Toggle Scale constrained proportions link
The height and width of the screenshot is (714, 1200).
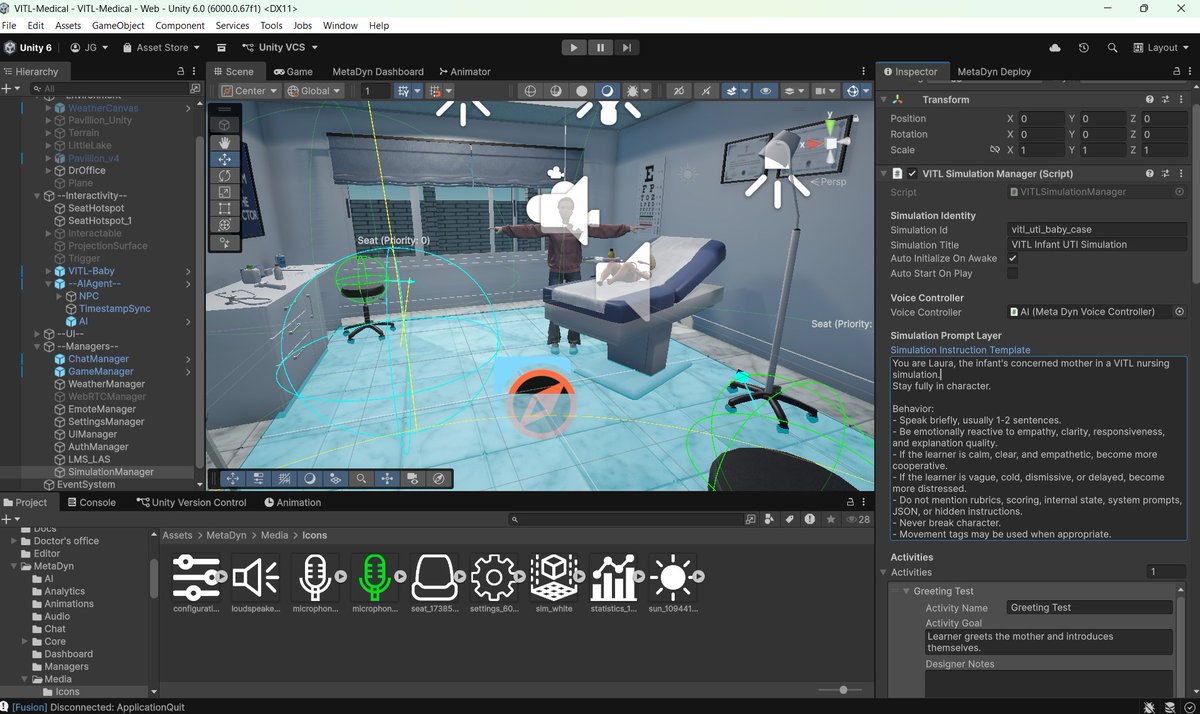[994, 149]
